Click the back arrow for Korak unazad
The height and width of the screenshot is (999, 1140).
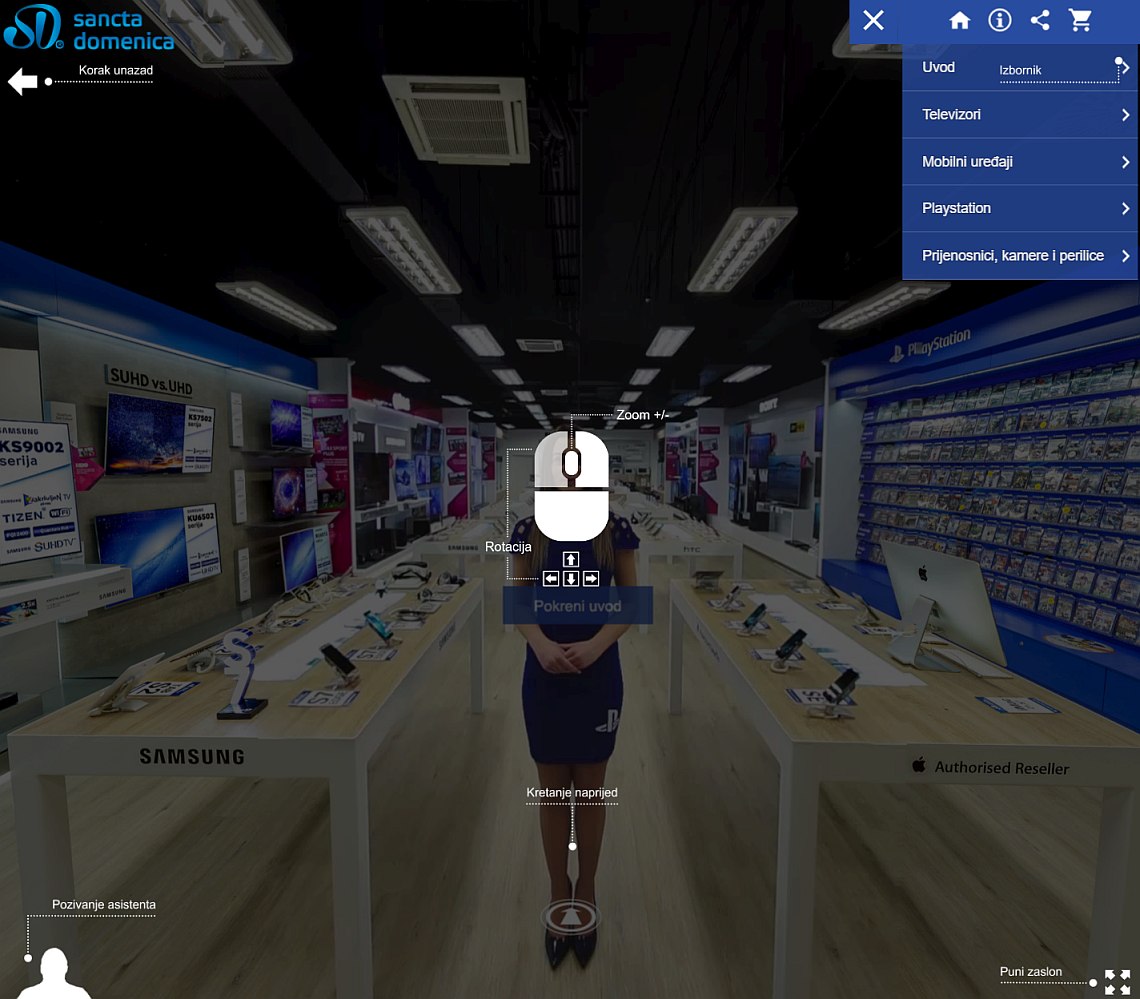point(23,81)
